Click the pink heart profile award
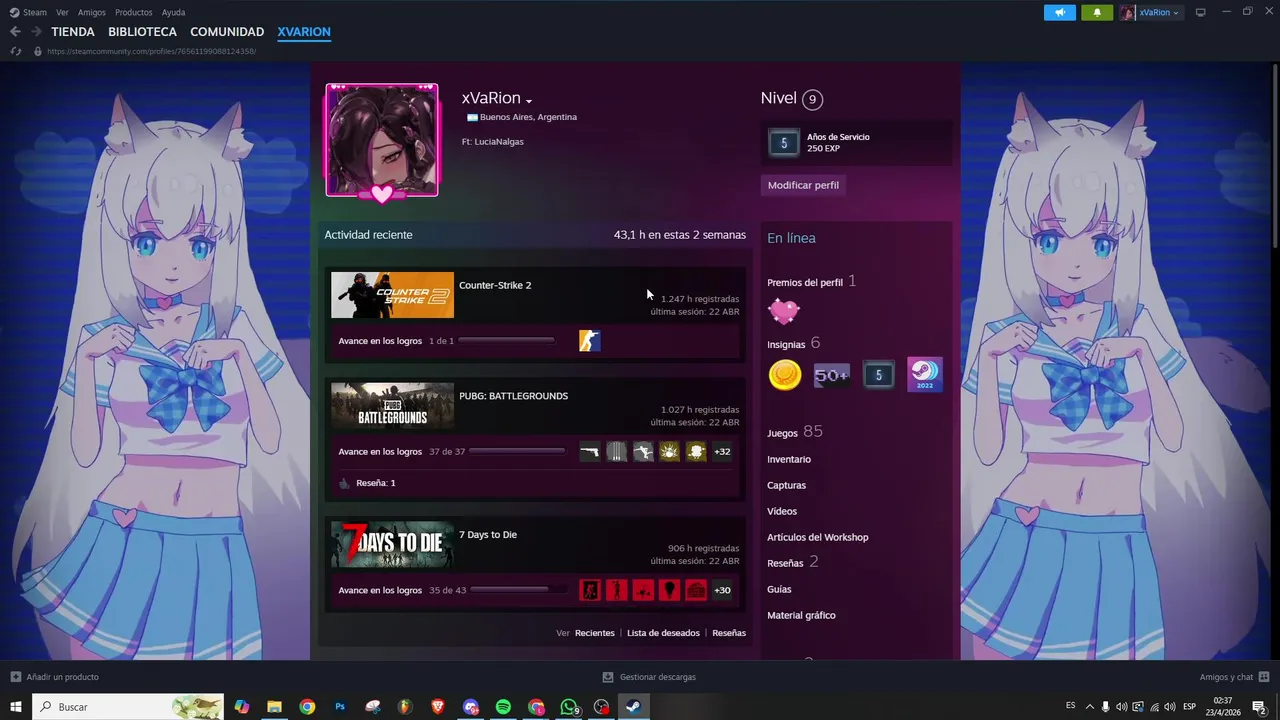Image resolution: width=1280 pixels, height=720 pixels. click(784, 311)
